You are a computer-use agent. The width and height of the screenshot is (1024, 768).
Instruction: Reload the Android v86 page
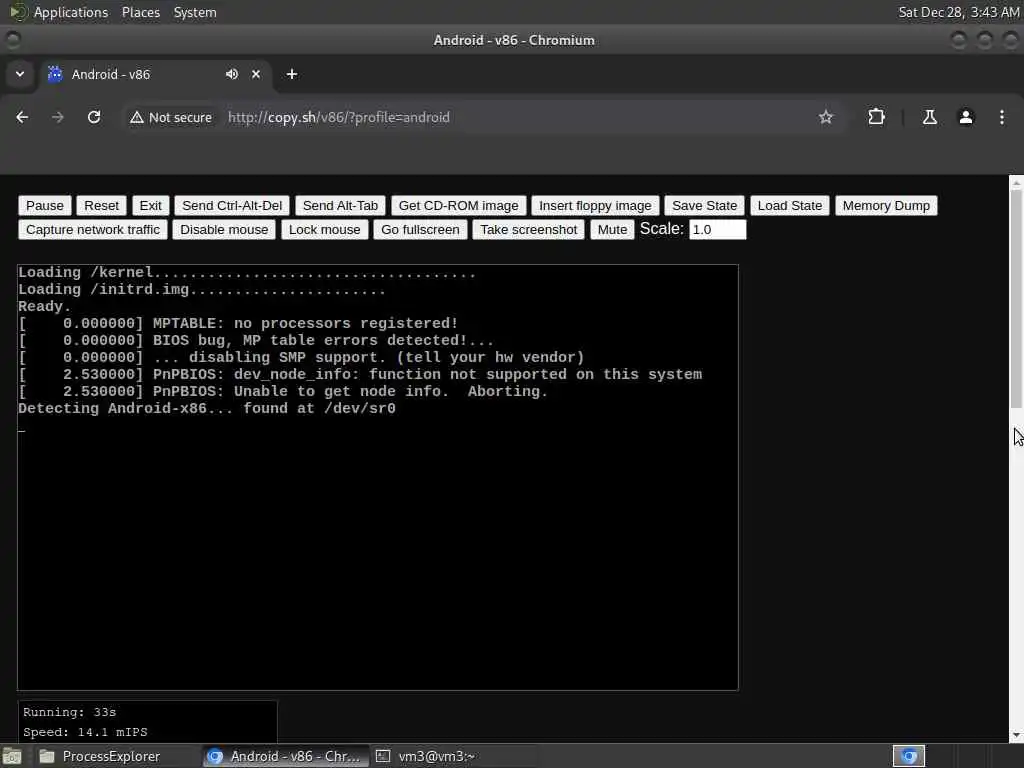[94, 117]
